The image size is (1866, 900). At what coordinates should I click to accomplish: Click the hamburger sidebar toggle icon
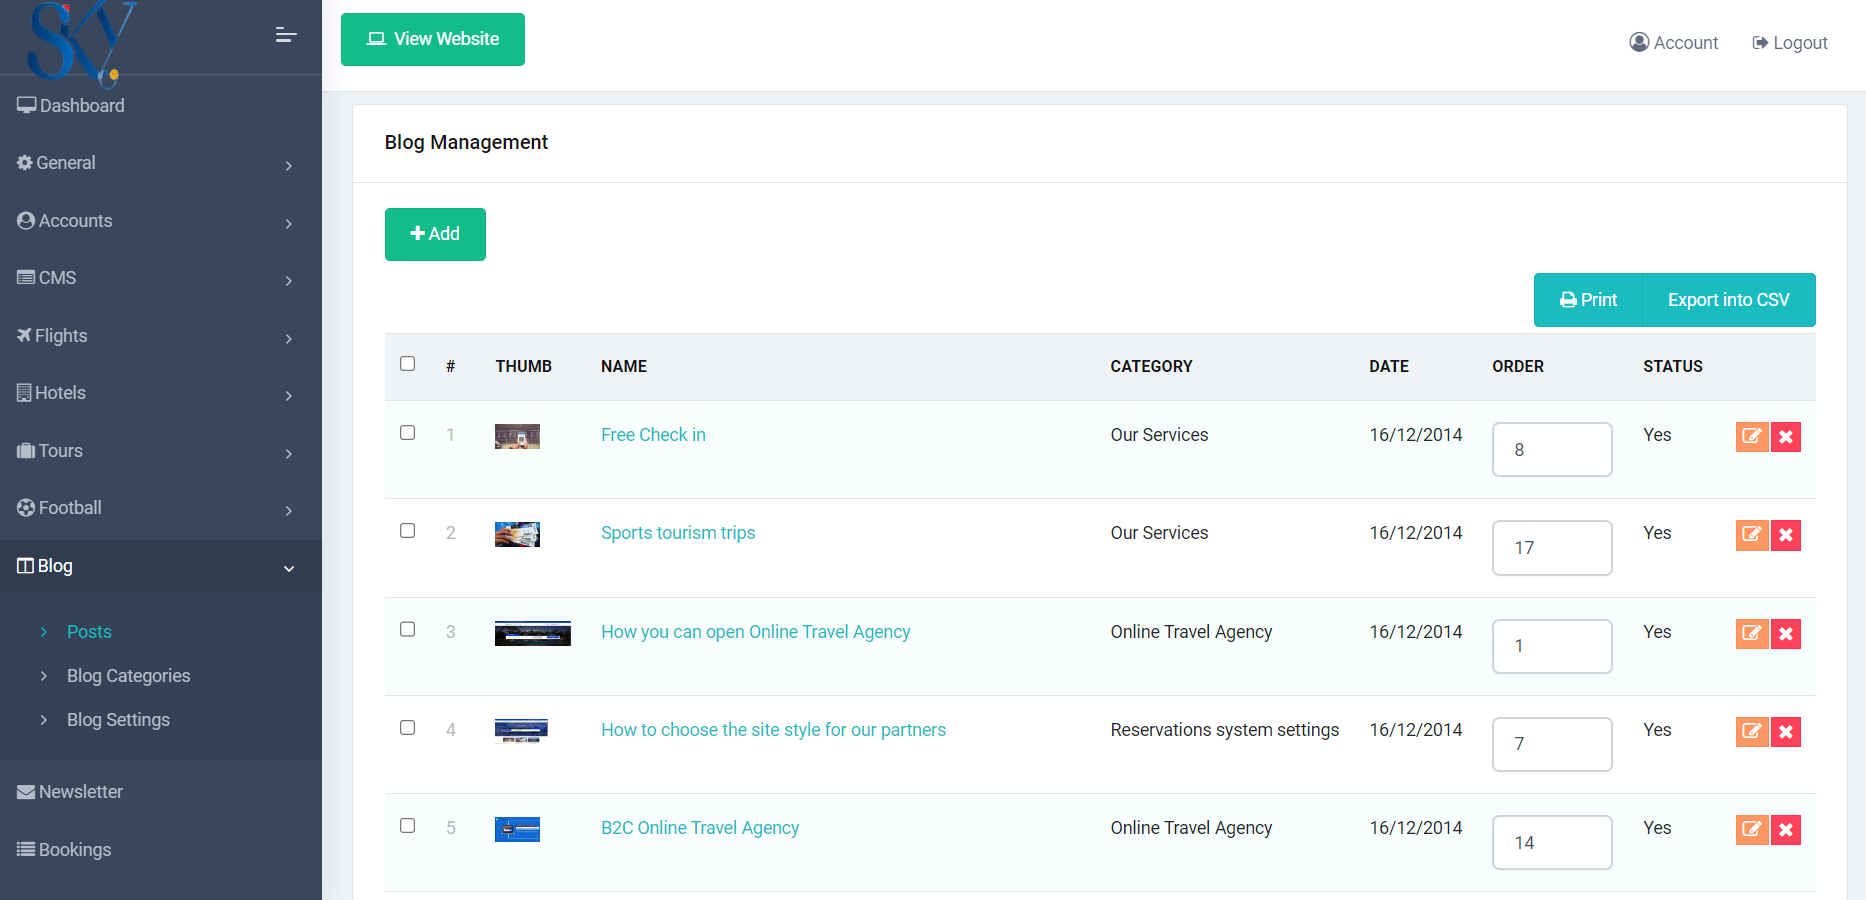pyautogui.click(x=286, y=36)
